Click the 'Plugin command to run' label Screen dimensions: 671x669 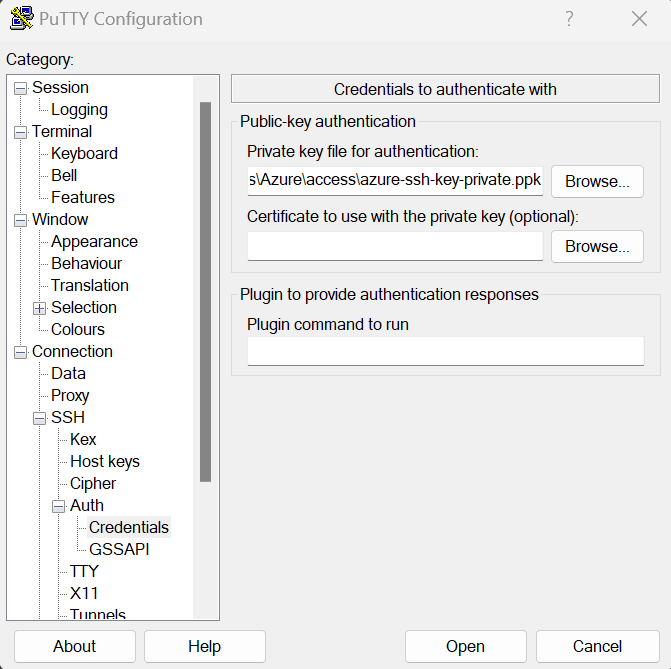[x=328, y=324]
